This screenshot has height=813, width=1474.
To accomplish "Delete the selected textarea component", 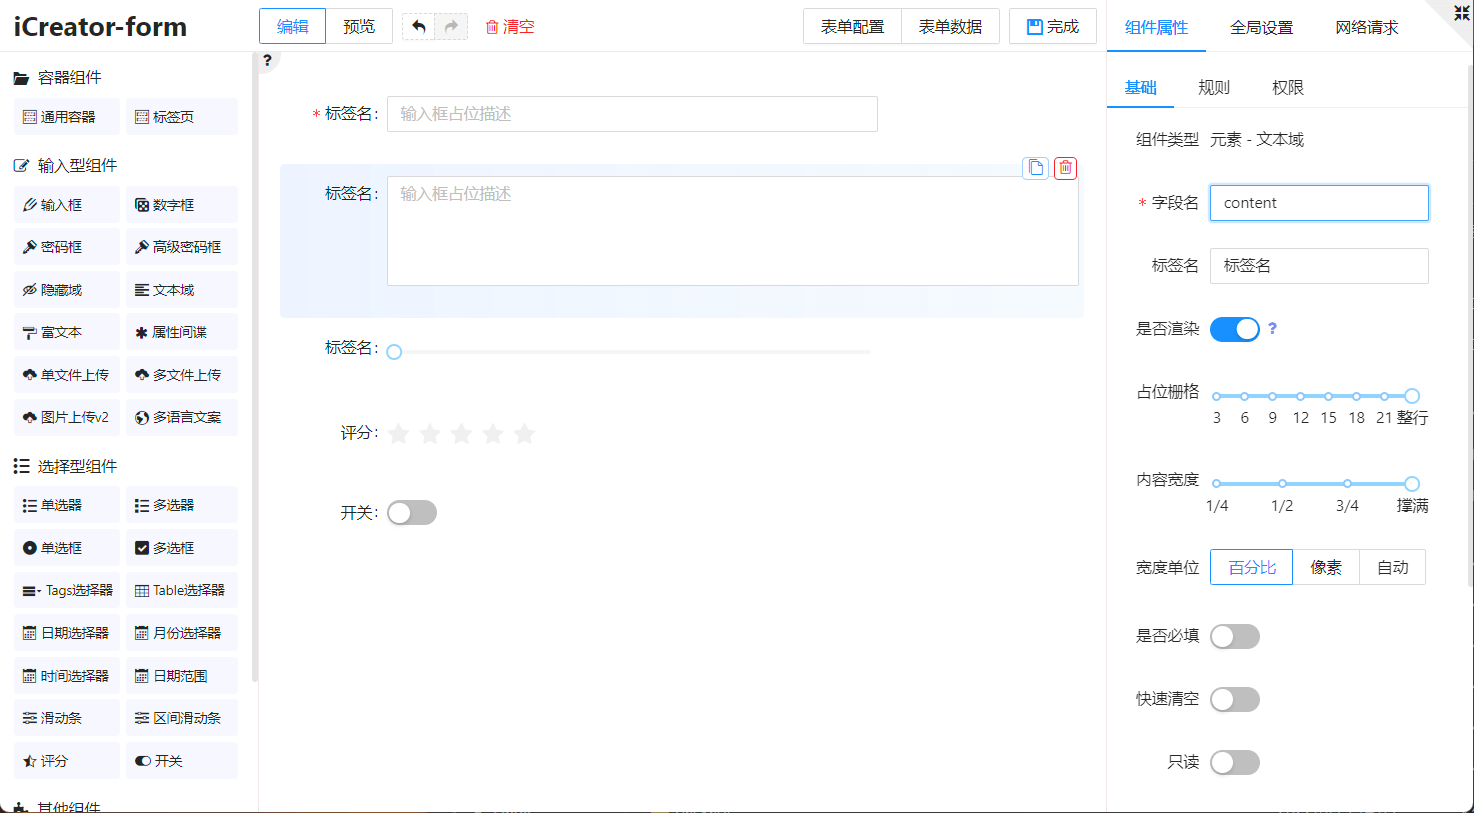I will 1065,168.
